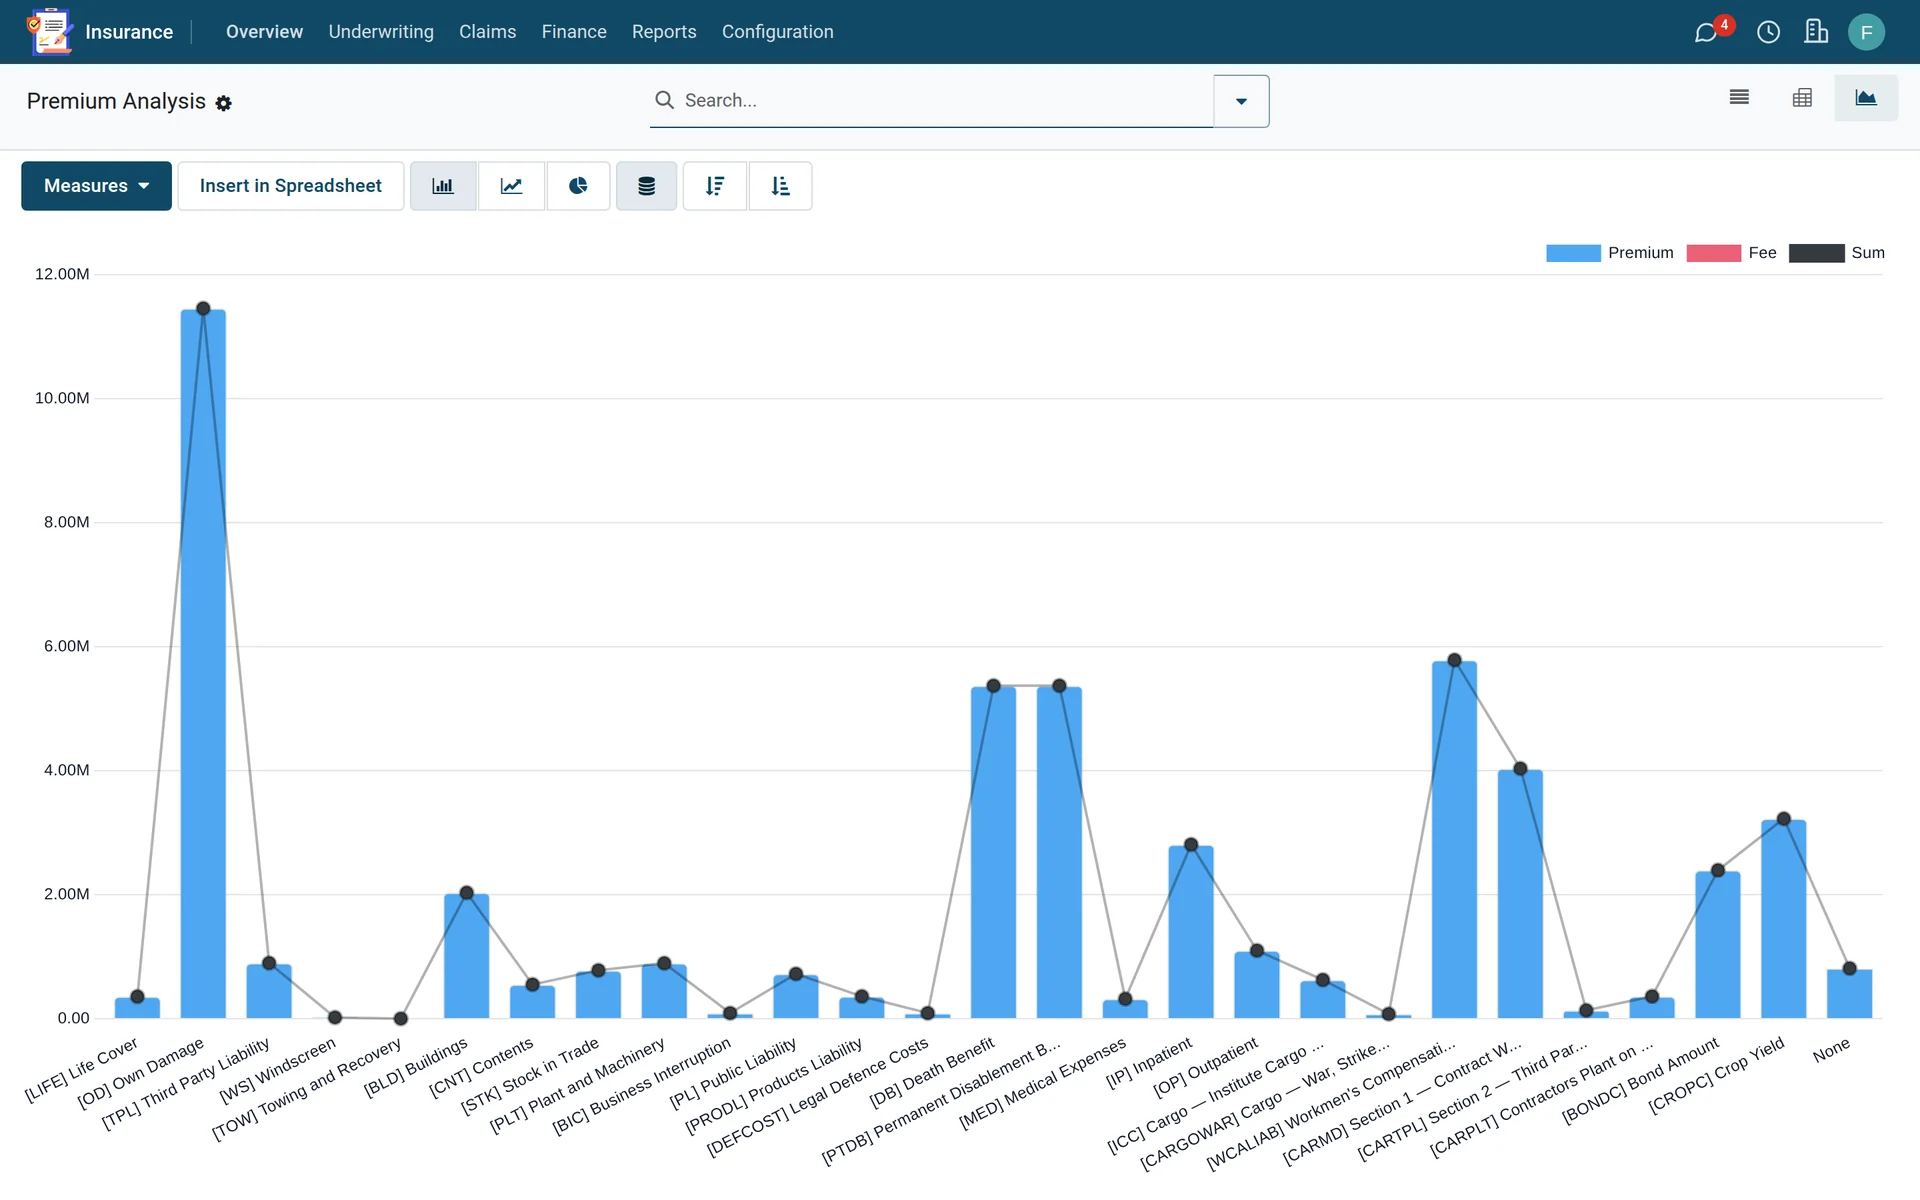Switch to list view

pyautogui.click(x=1739, y=98)
